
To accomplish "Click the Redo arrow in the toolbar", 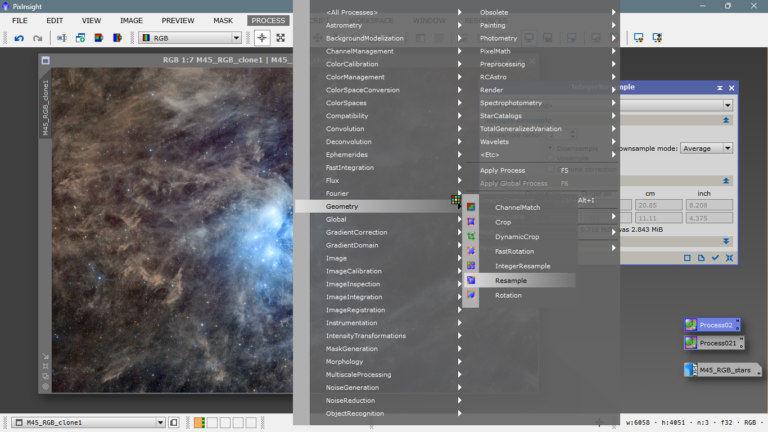I will (x=38, y=38).
